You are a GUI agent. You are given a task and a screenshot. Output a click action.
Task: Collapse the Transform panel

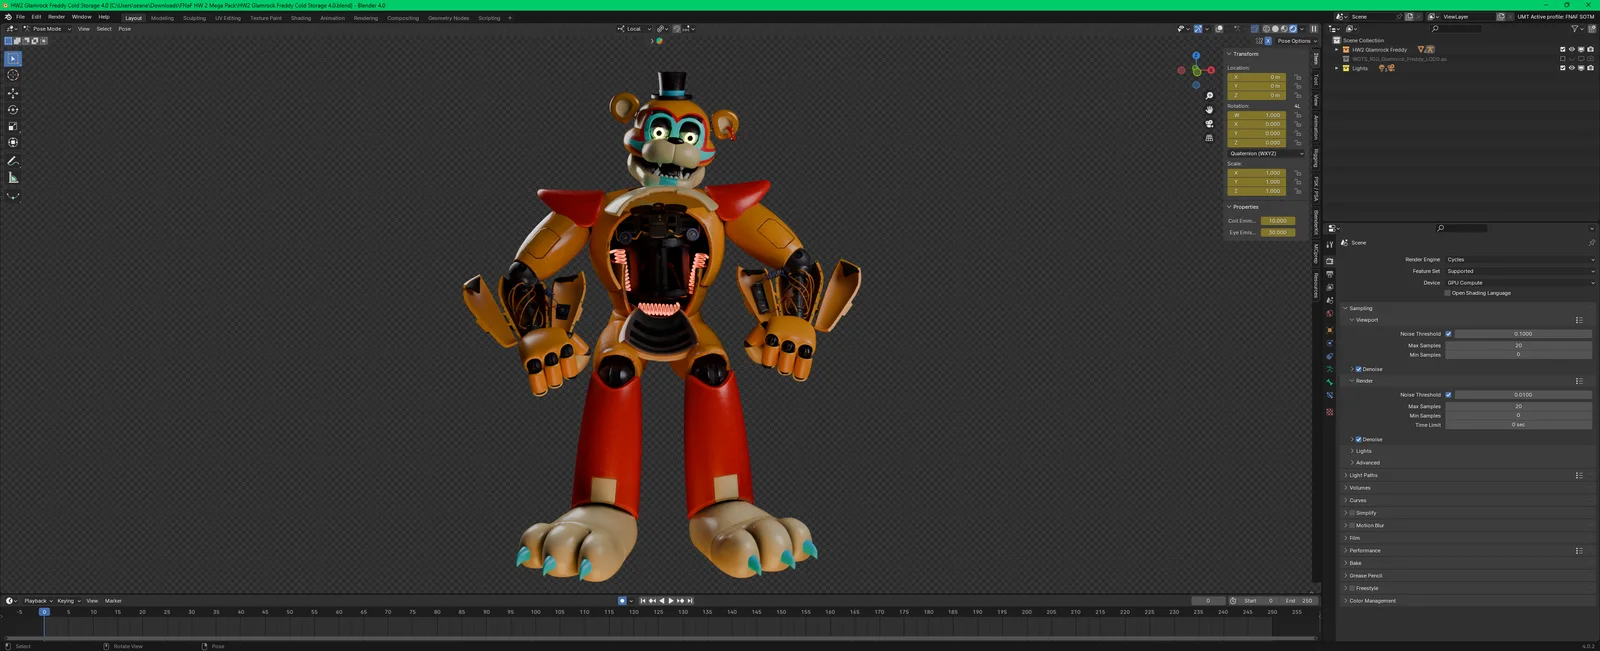point(1245,54)
